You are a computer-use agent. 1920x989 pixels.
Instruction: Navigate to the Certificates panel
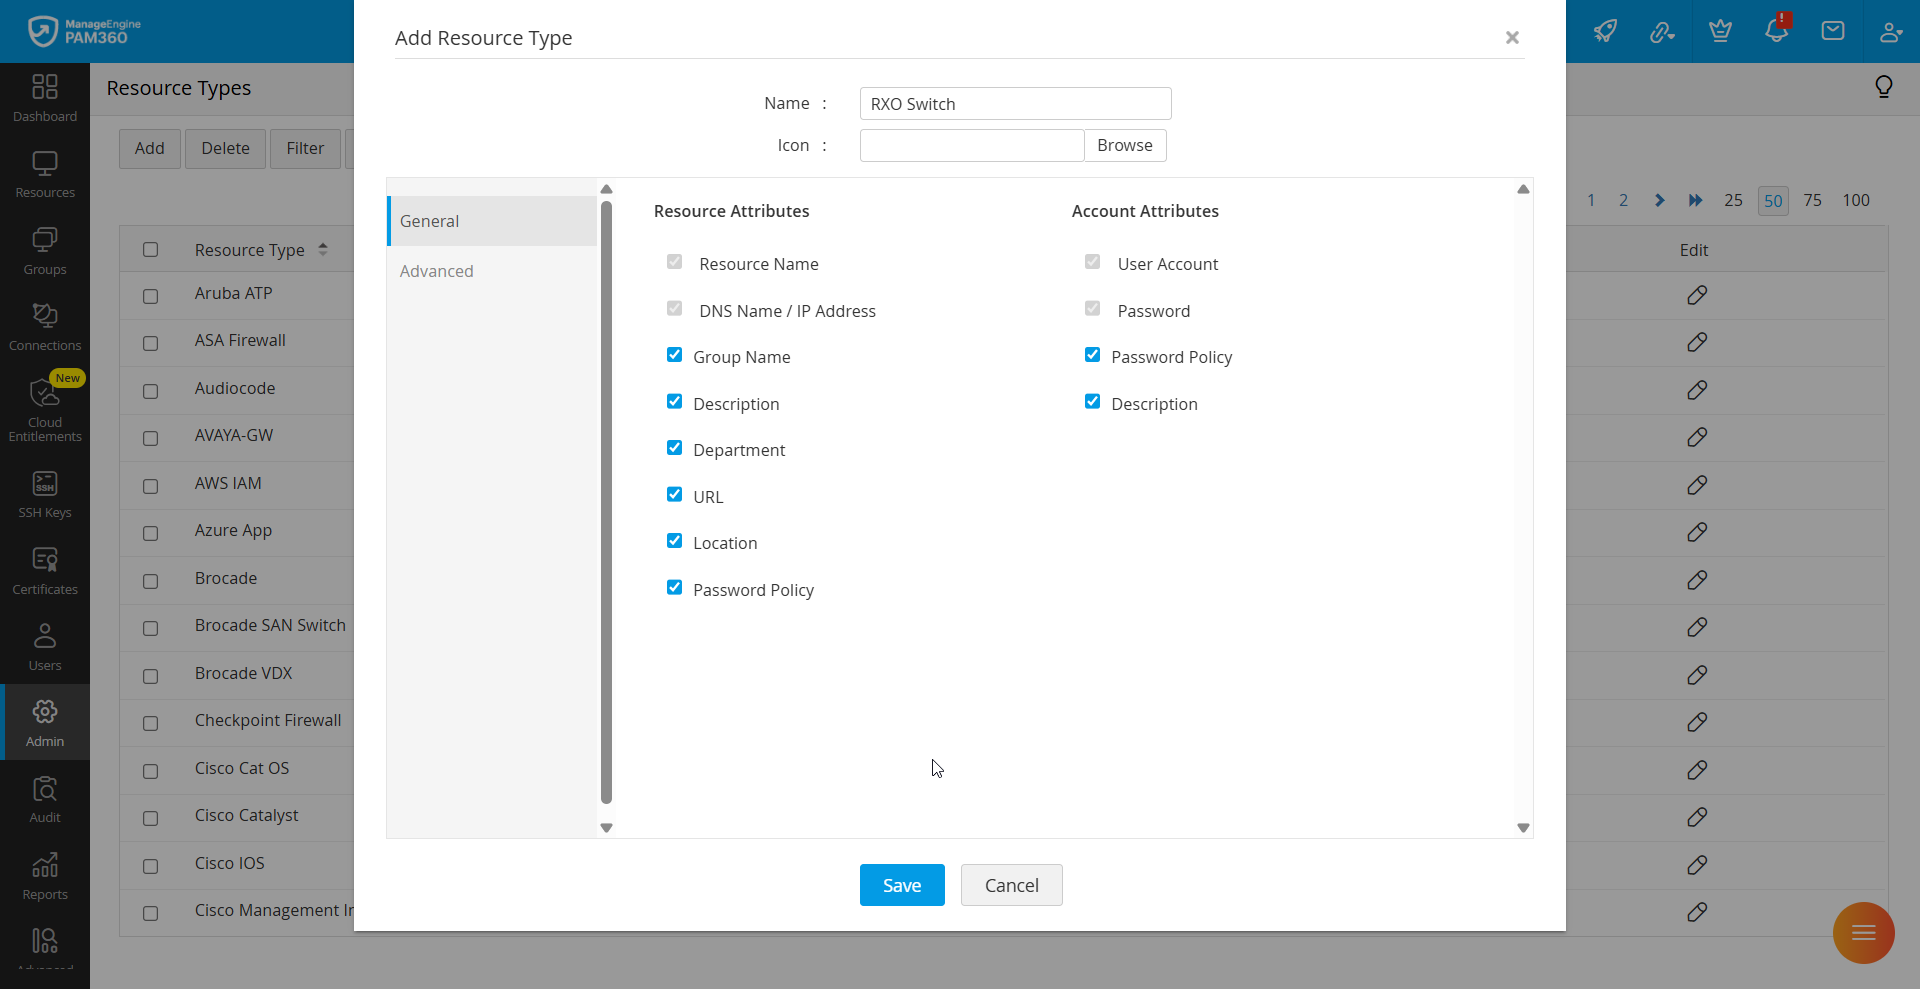(44, 568)
